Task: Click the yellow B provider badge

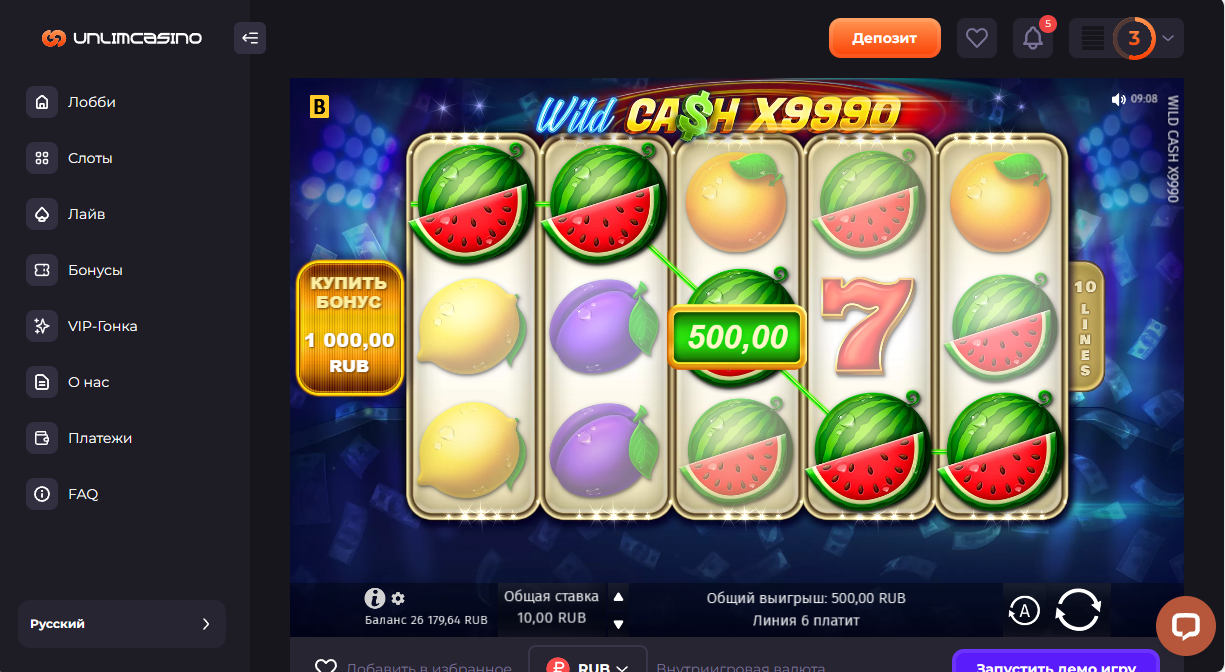Action: click(319, 106)
